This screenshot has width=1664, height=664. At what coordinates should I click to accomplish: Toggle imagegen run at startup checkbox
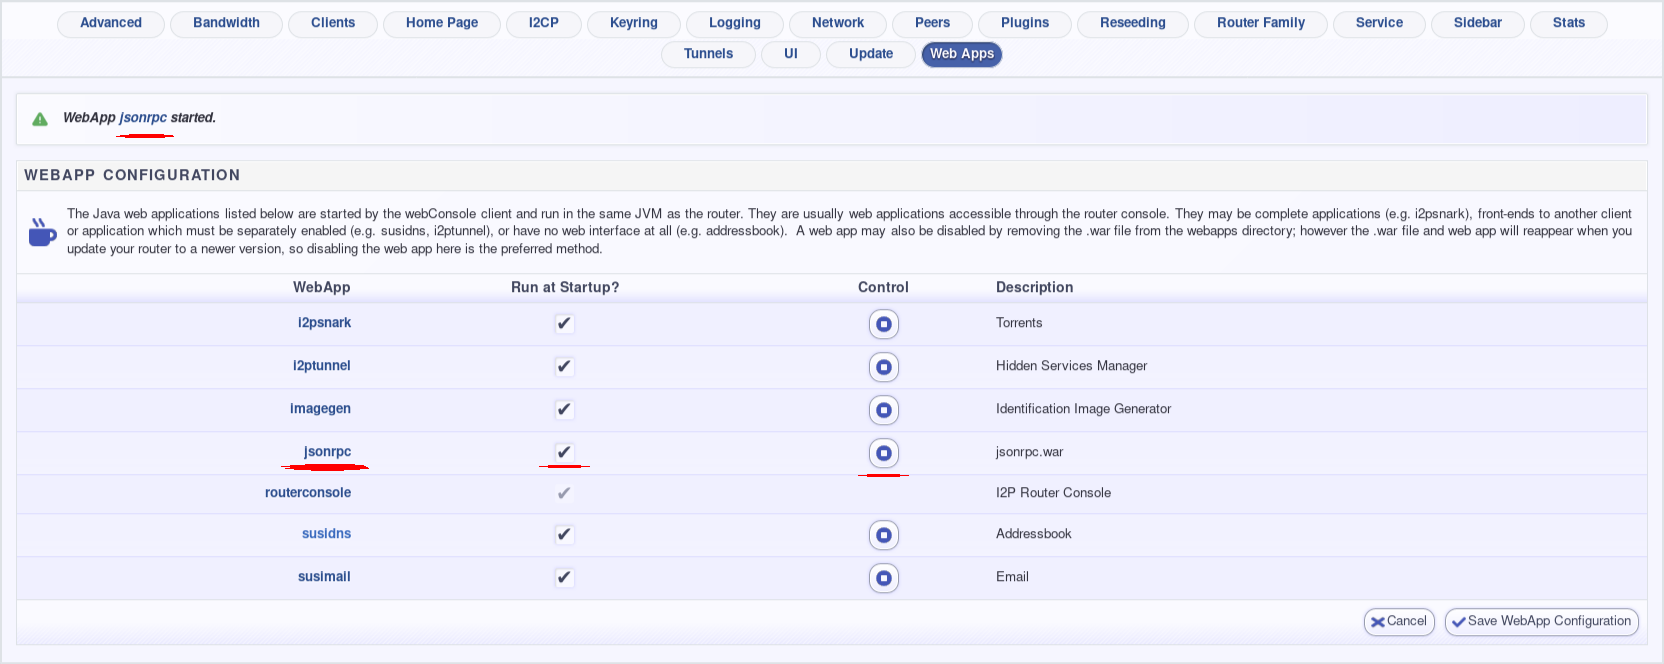point(564,409)
